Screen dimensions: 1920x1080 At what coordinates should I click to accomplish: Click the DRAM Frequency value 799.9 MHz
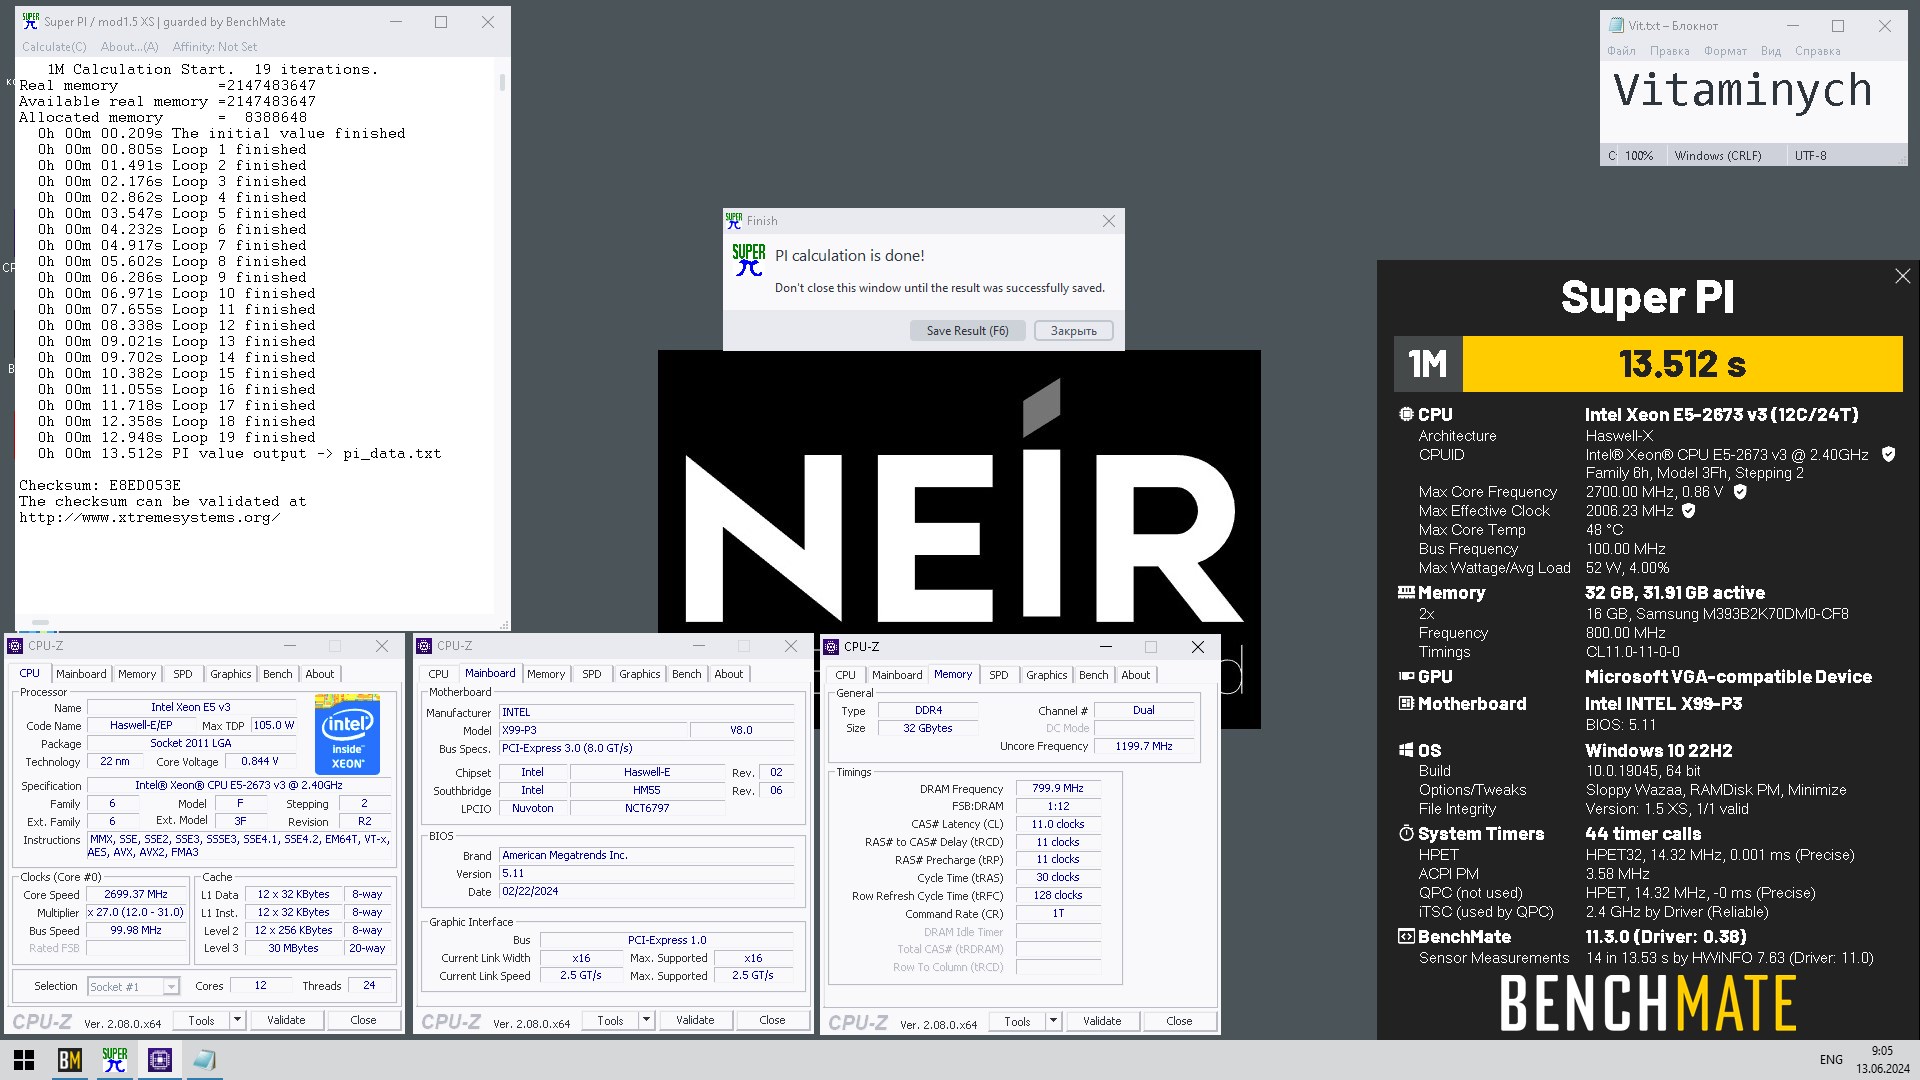[1058, 788]
